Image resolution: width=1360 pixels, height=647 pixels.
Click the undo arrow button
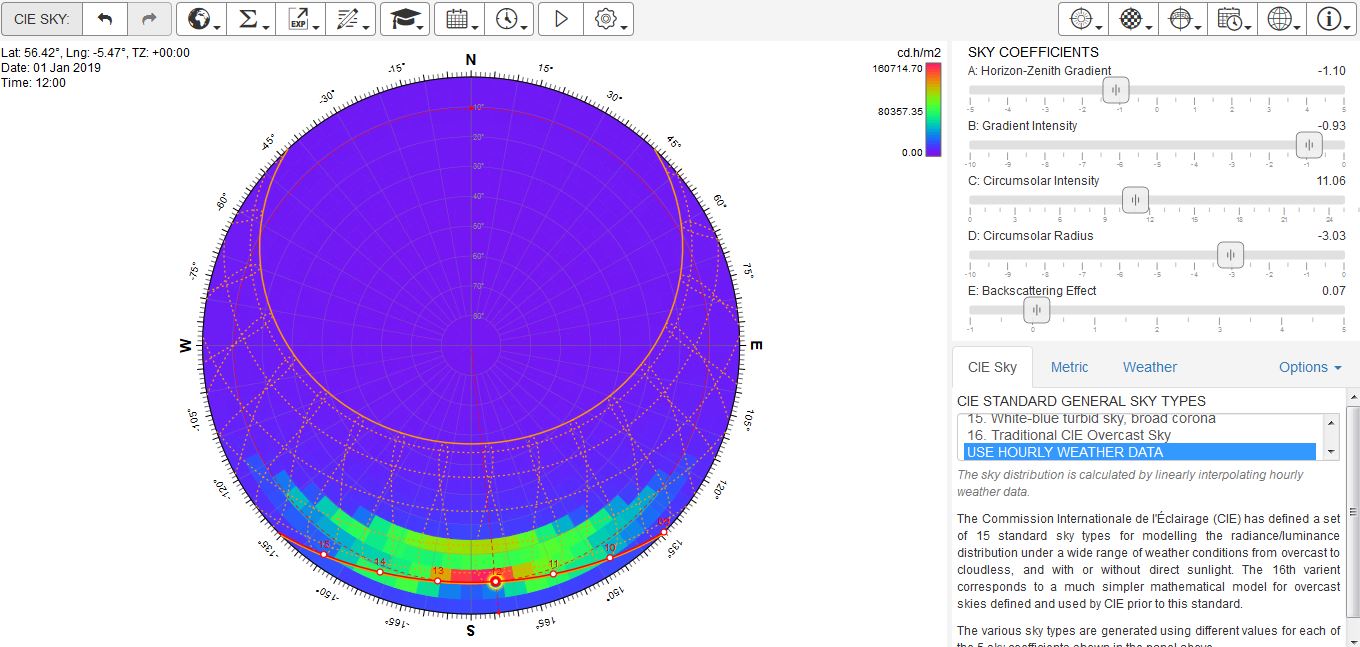tap(105, 19)
